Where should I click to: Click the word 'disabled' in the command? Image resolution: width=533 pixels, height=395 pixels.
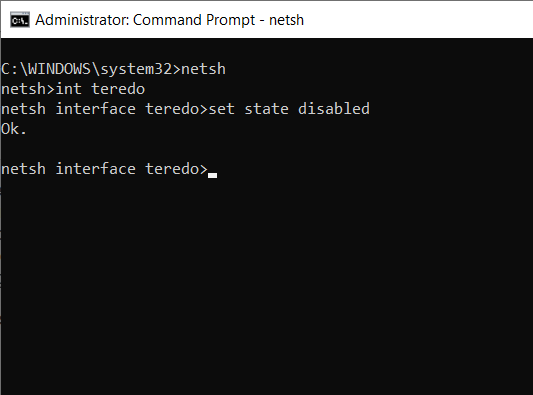pyautogui.click(x=333, y=109)
